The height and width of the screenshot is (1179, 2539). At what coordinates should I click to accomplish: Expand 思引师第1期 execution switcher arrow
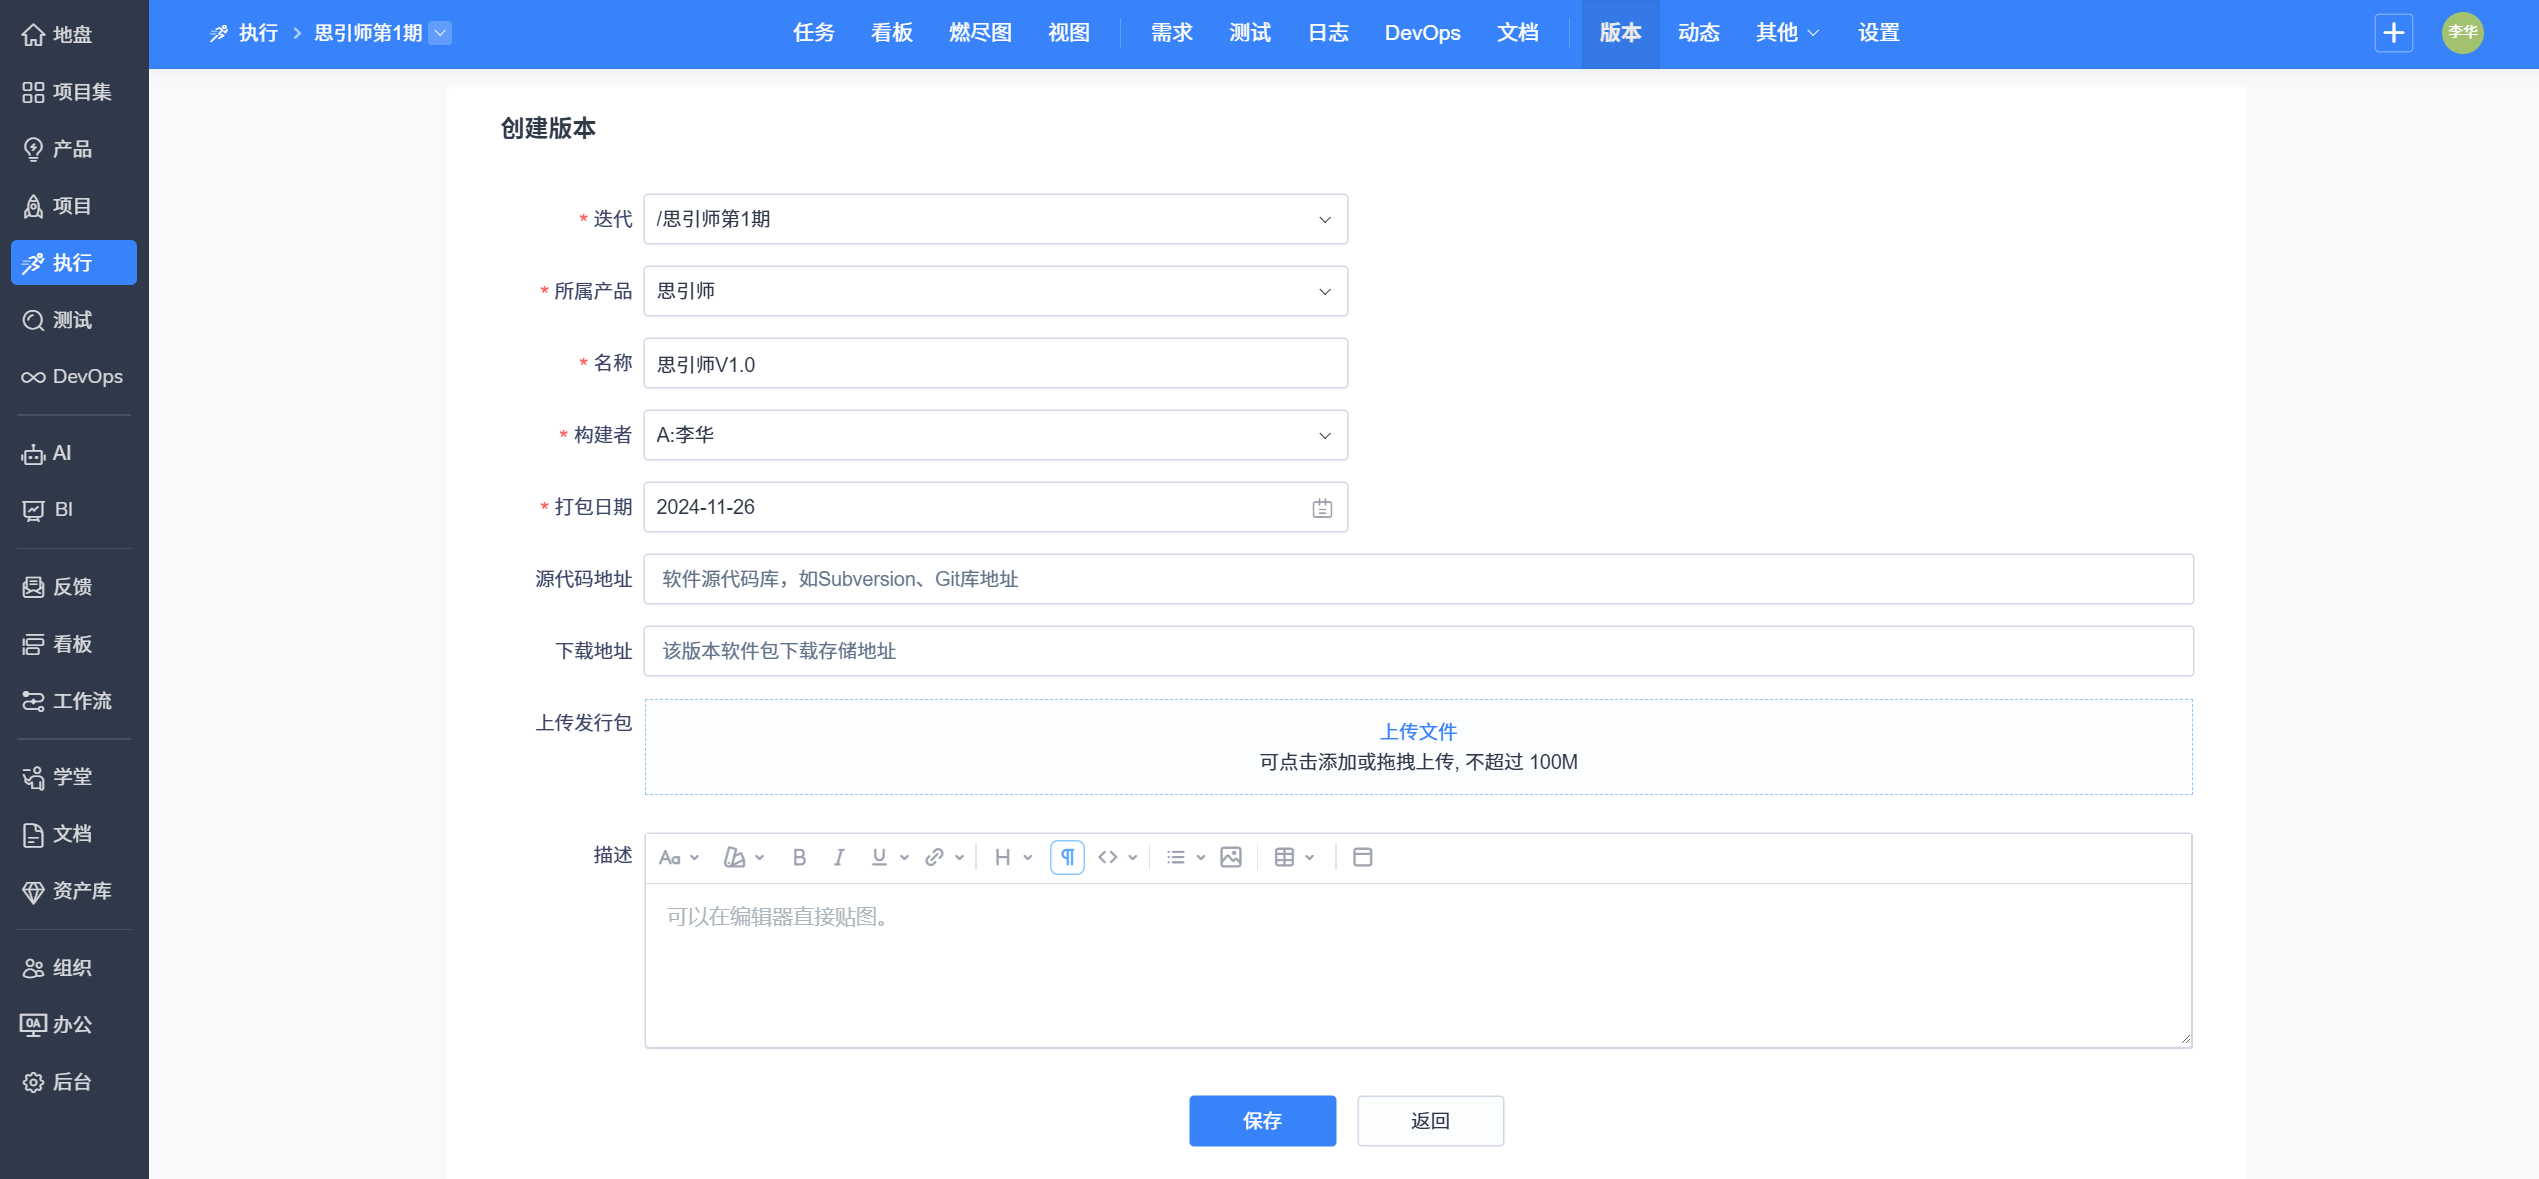coord(440,33)
